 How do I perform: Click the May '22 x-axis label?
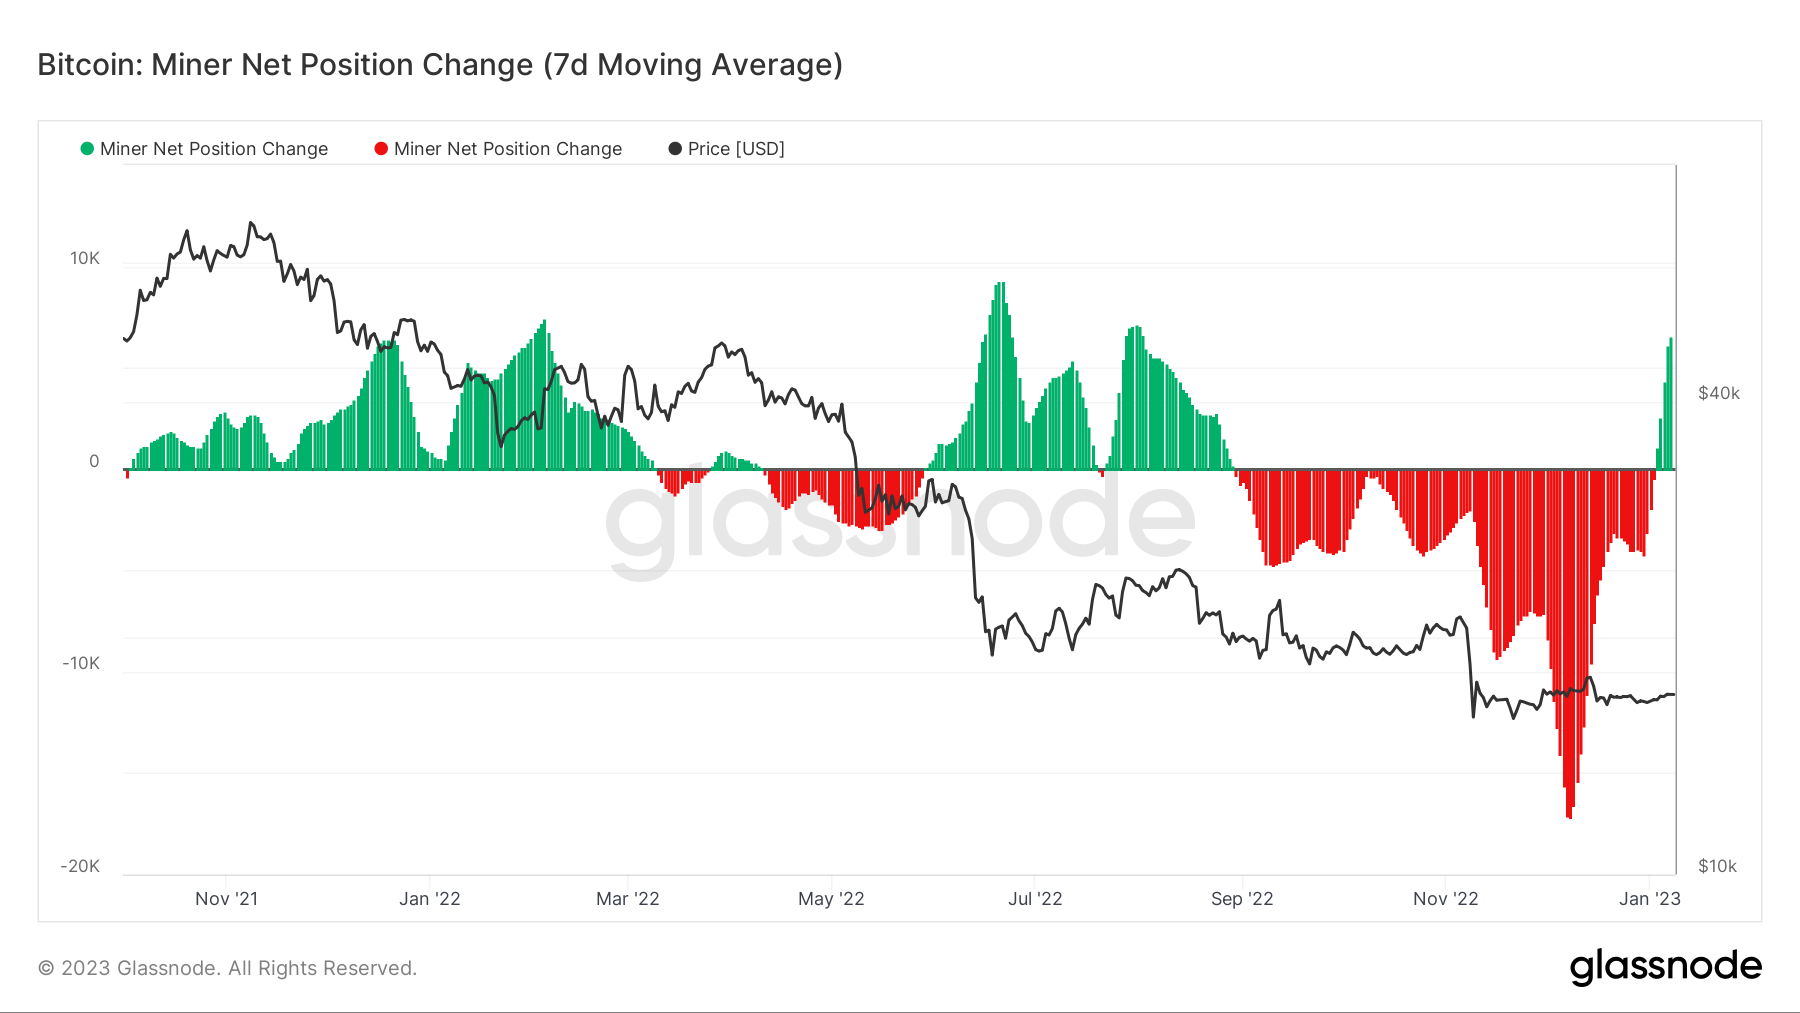coord(831,899)
